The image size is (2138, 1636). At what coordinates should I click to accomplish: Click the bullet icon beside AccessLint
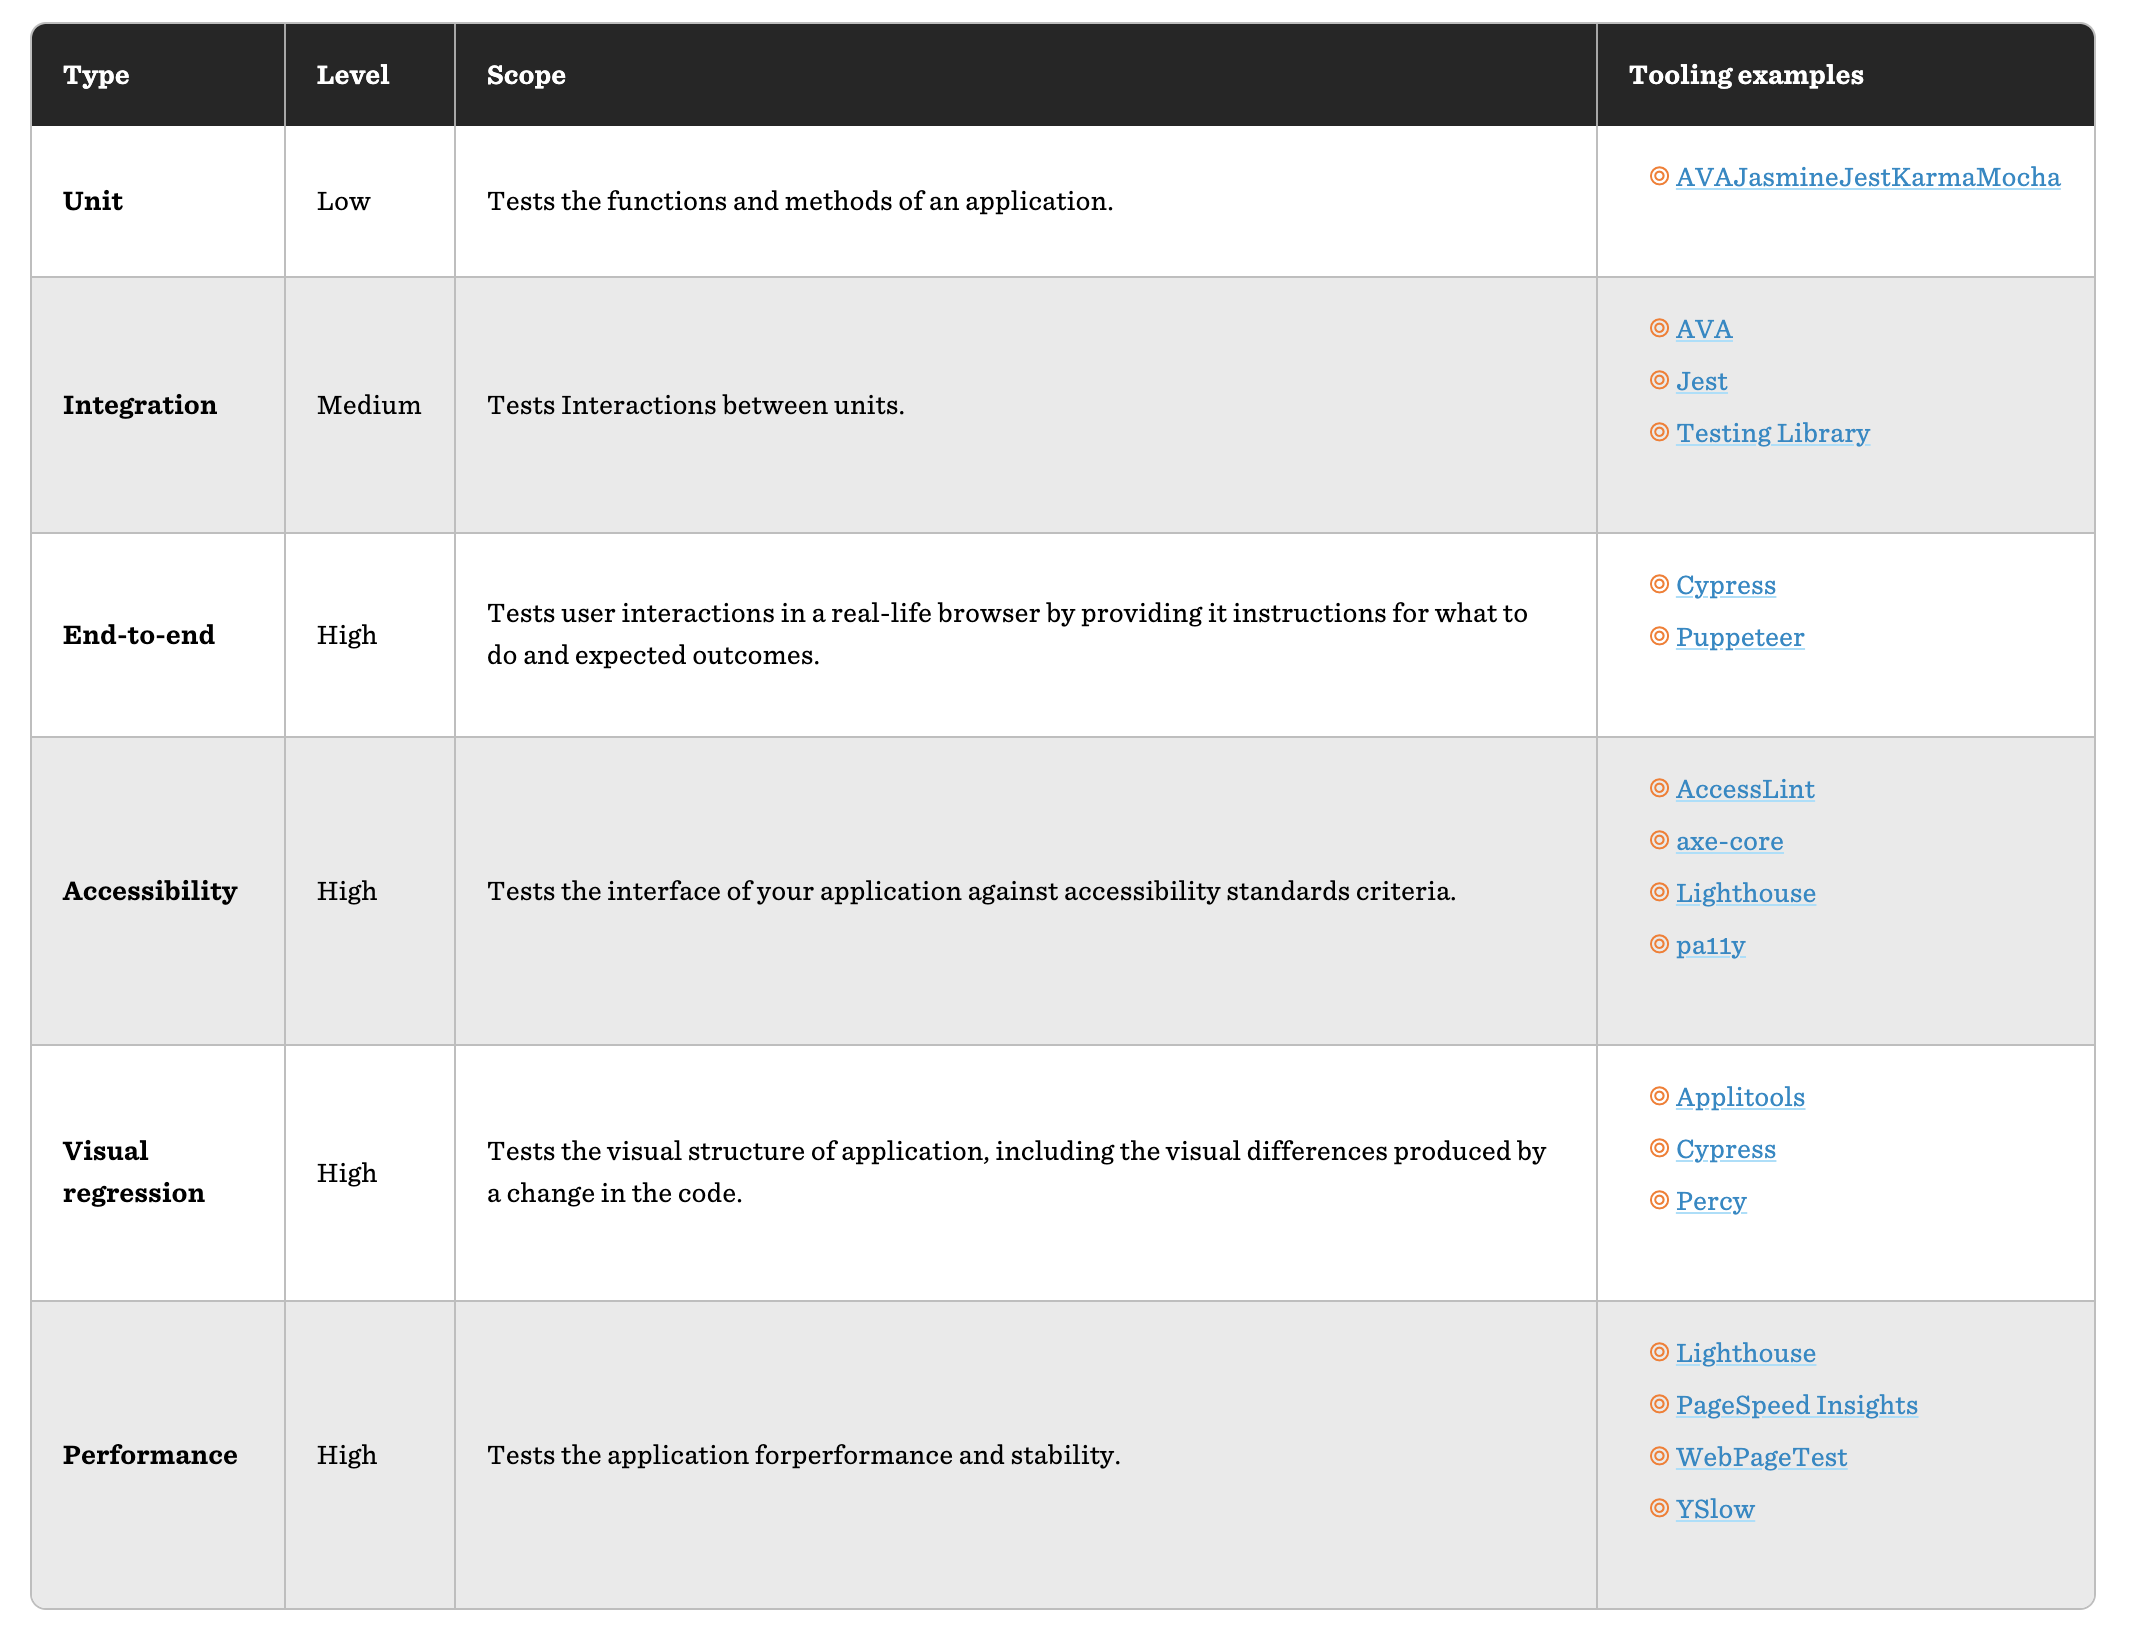click(1659, 788)
